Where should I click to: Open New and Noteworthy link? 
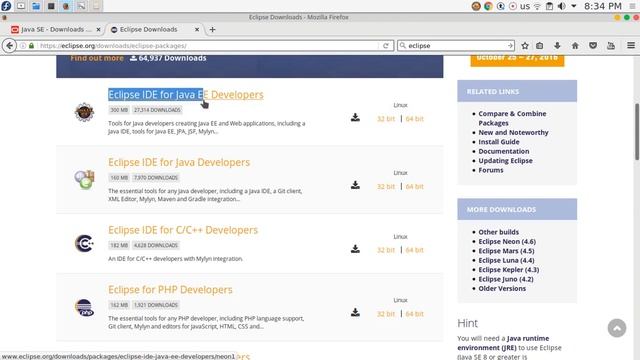(513, 133)
